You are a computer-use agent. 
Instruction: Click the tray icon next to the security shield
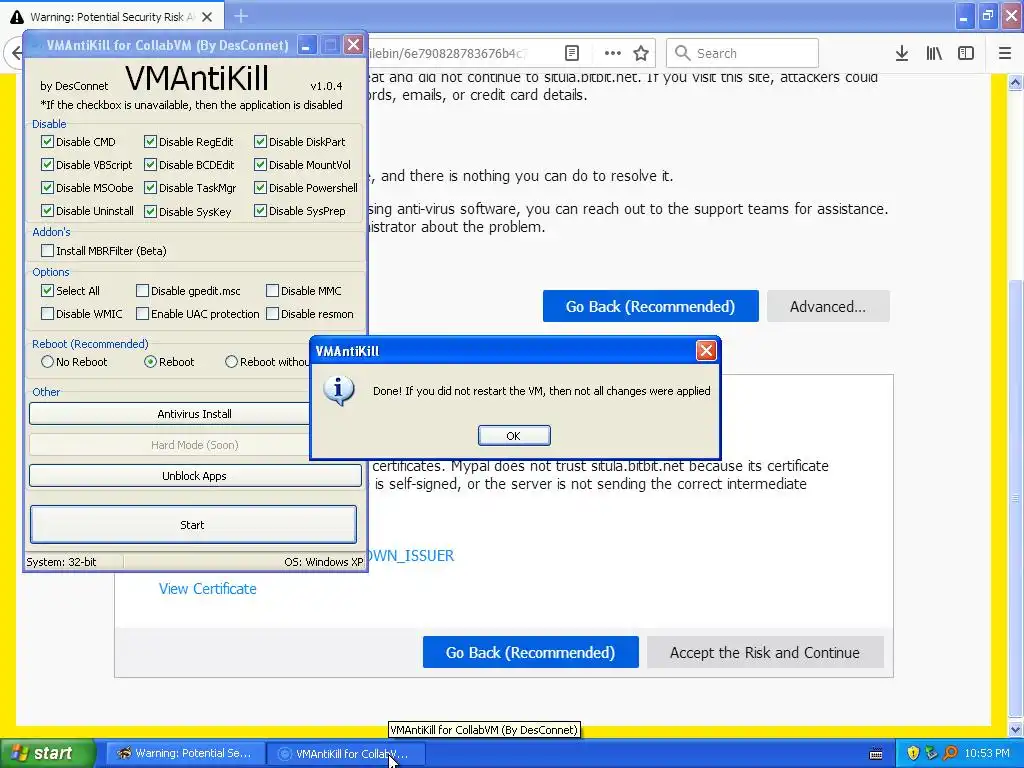931,753
